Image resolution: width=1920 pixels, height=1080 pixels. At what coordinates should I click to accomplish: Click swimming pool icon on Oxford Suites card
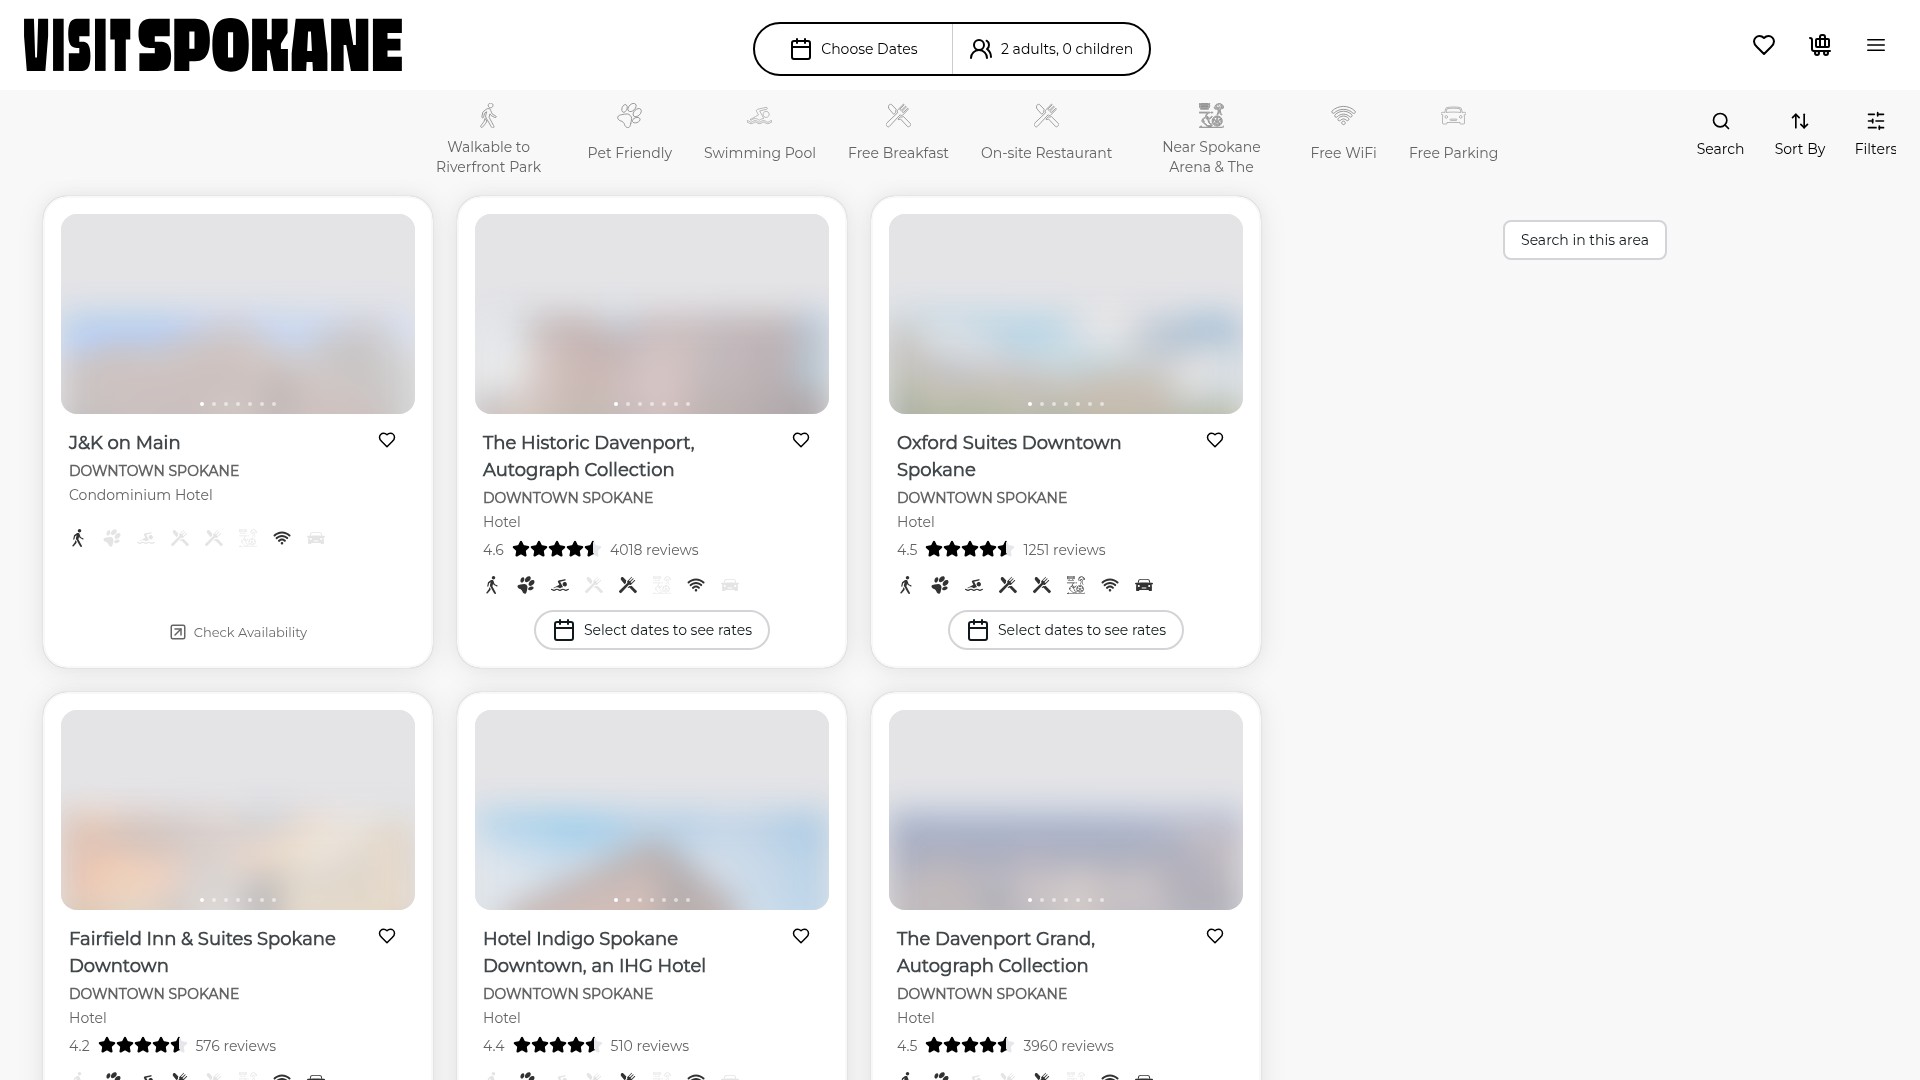click(974, 585)
